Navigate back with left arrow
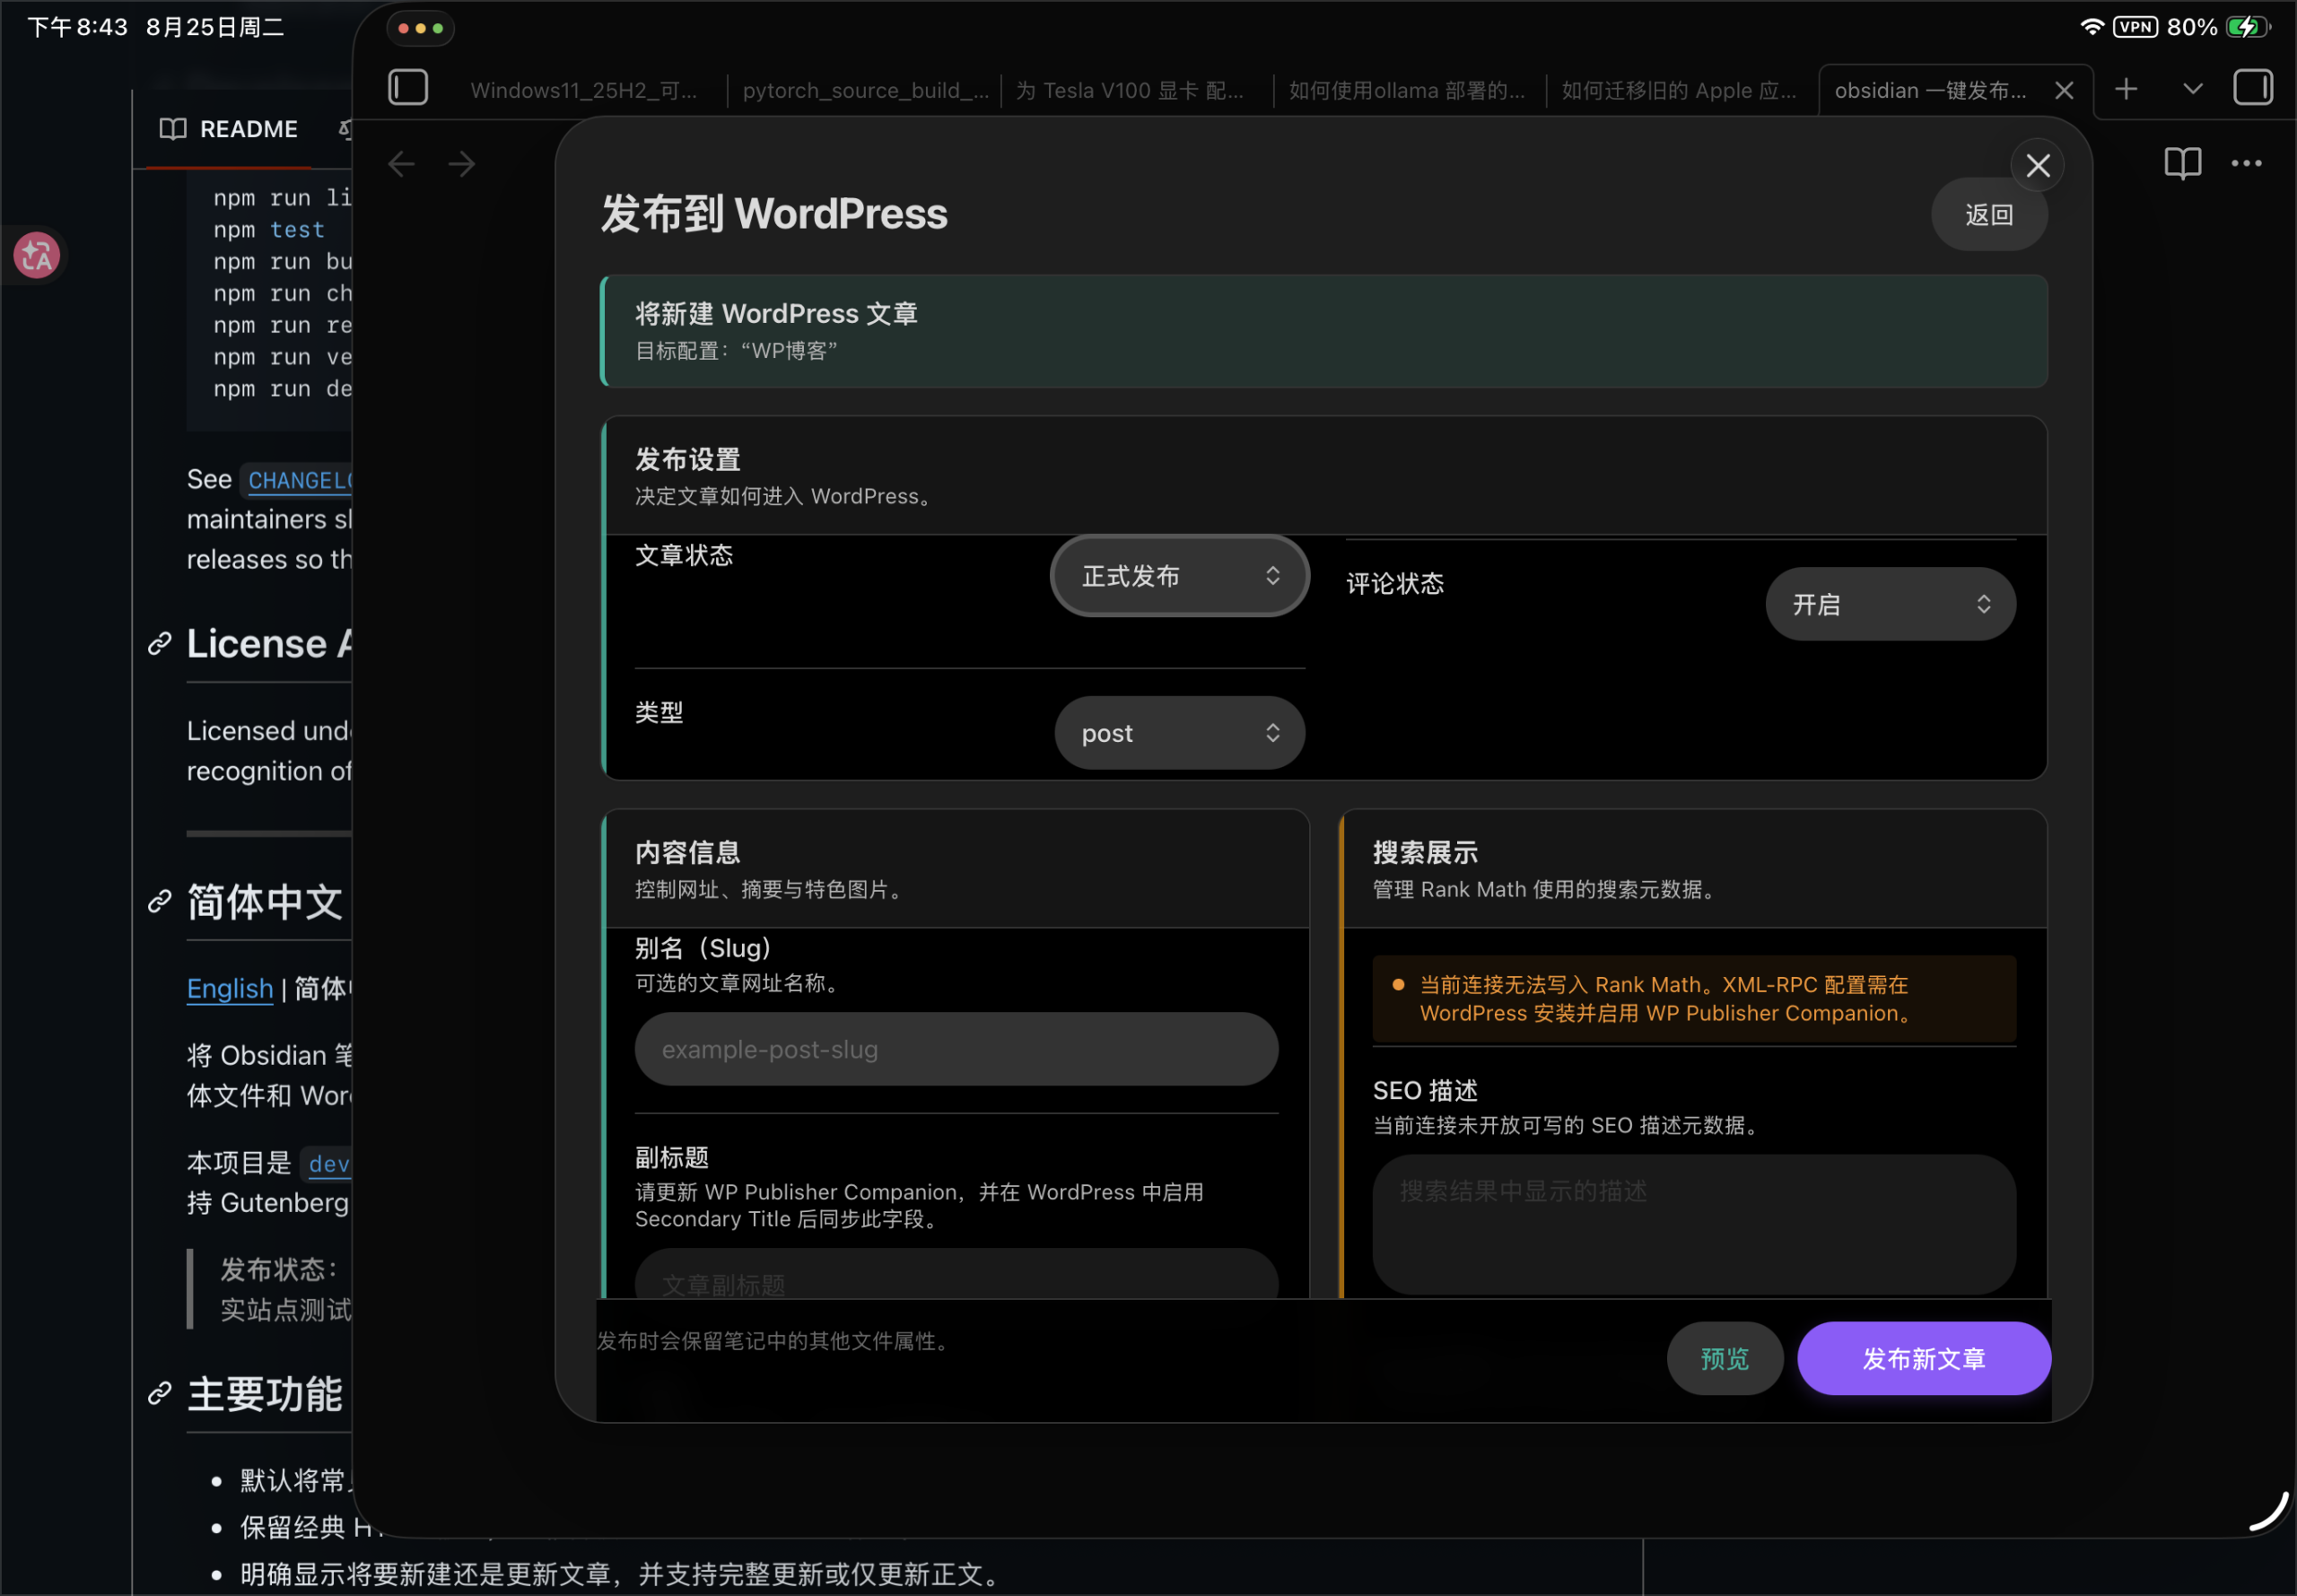Image resolution: width=2297 pixels, height=1596 pixels. (x=401, y=164)
